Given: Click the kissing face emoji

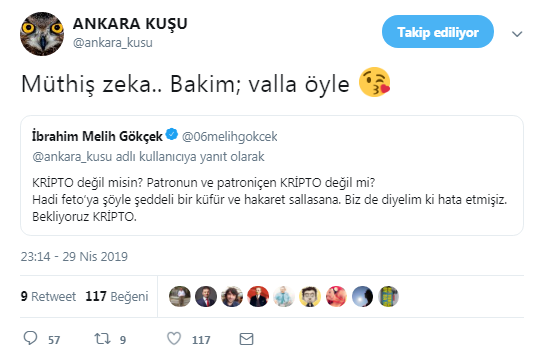Looking at the screenshot, I should 375,82.
